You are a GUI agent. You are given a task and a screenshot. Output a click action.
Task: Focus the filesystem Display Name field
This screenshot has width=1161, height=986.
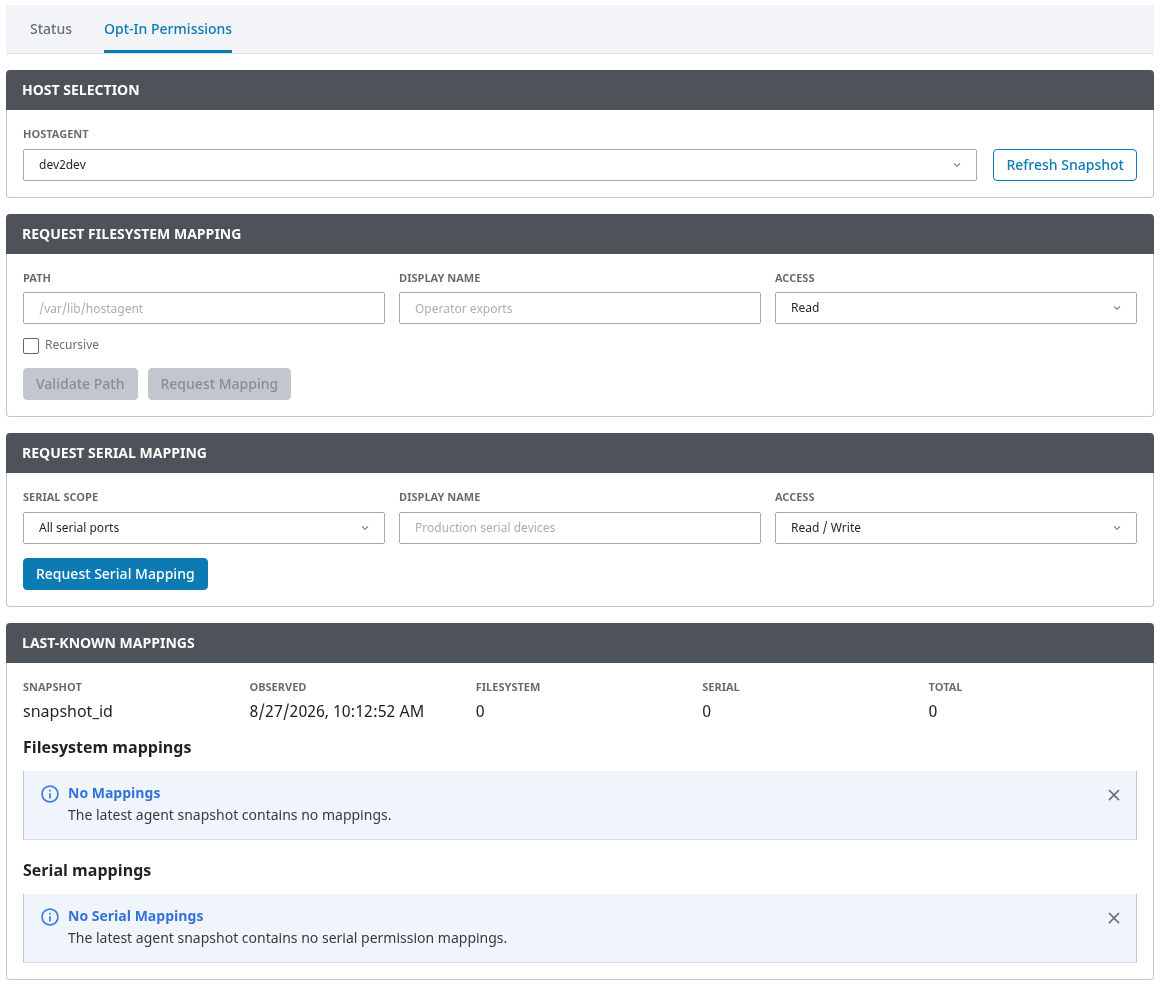(580, 308)
